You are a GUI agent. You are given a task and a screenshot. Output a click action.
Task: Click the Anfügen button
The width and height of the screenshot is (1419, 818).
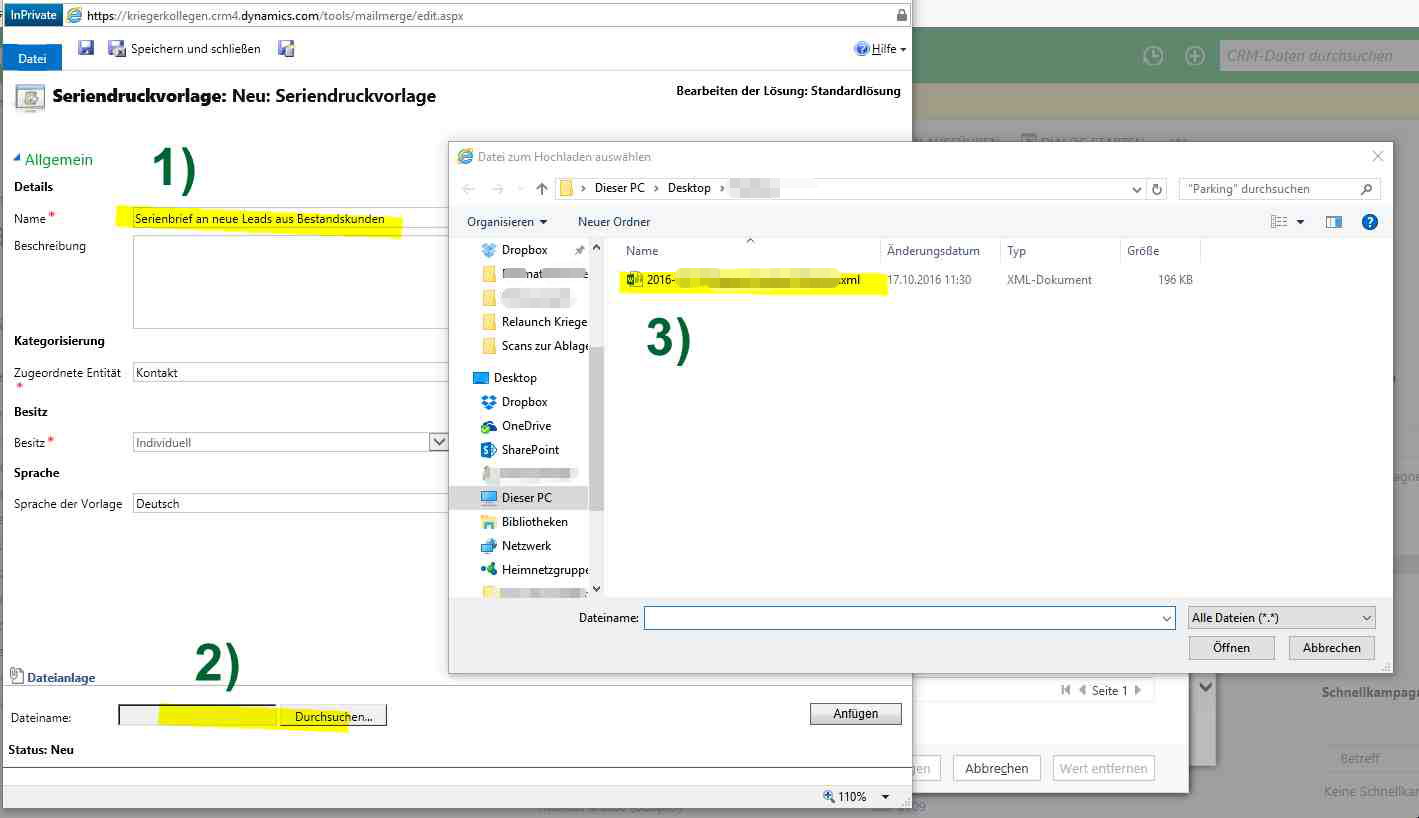point(855,713)
